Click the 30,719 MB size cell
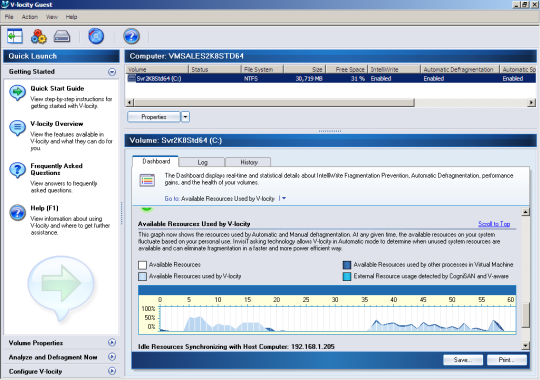Viewport: 540px width, 380px height. point(309,79)
